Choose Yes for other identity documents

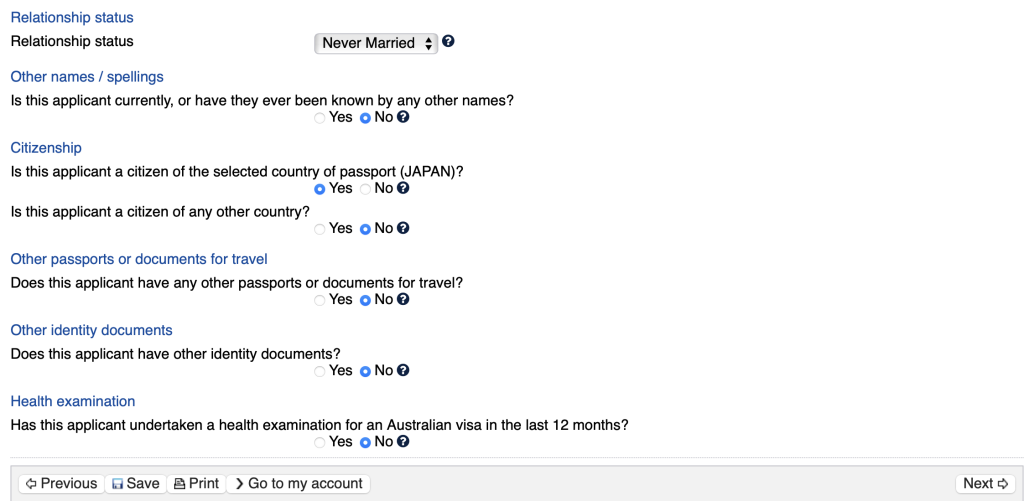coord(320,371)
